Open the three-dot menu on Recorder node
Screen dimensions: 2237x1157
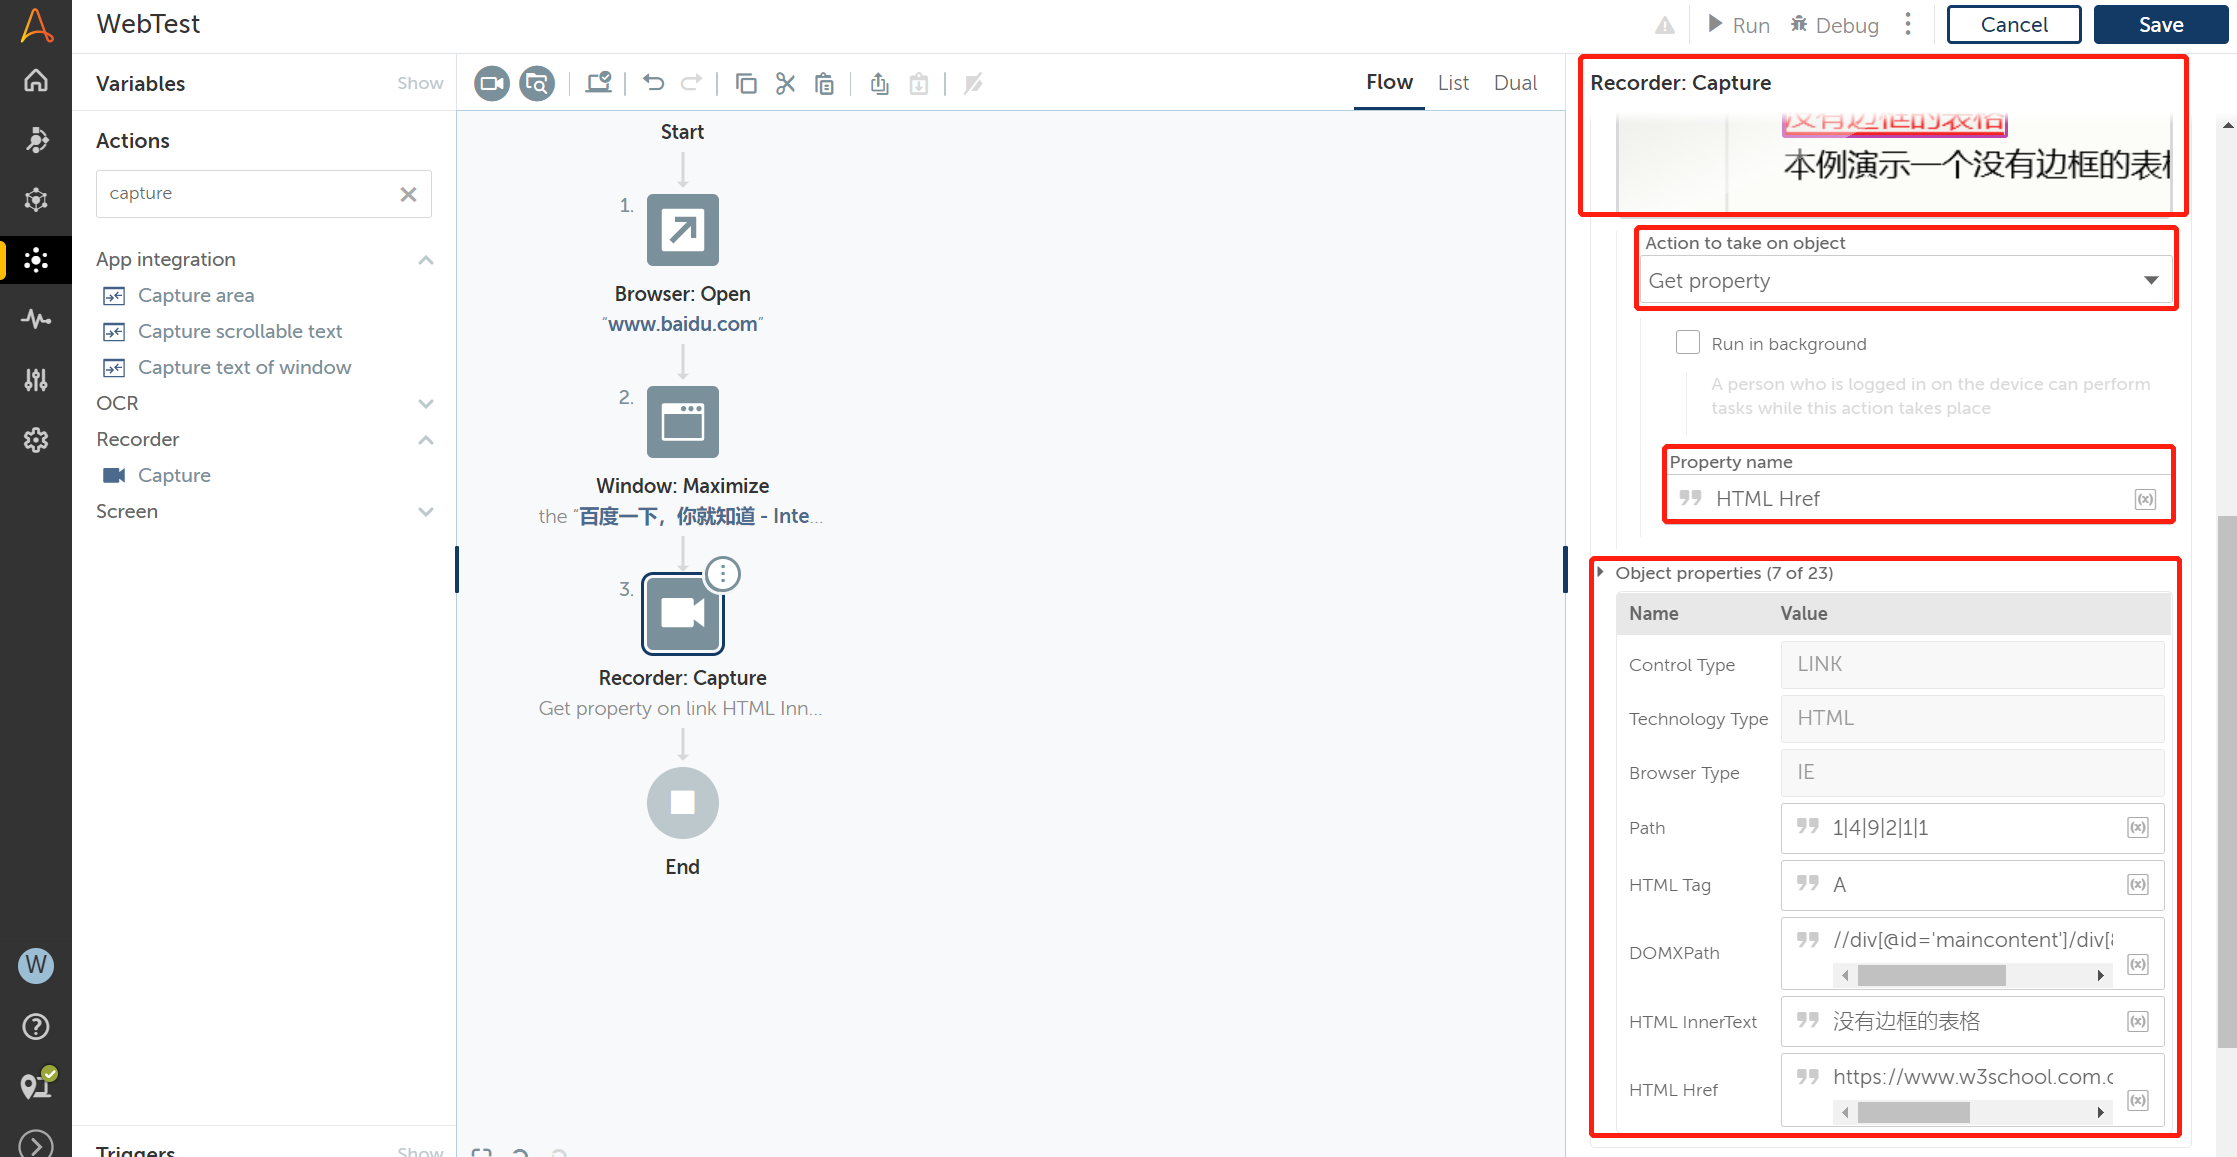(x=722, y=574)
